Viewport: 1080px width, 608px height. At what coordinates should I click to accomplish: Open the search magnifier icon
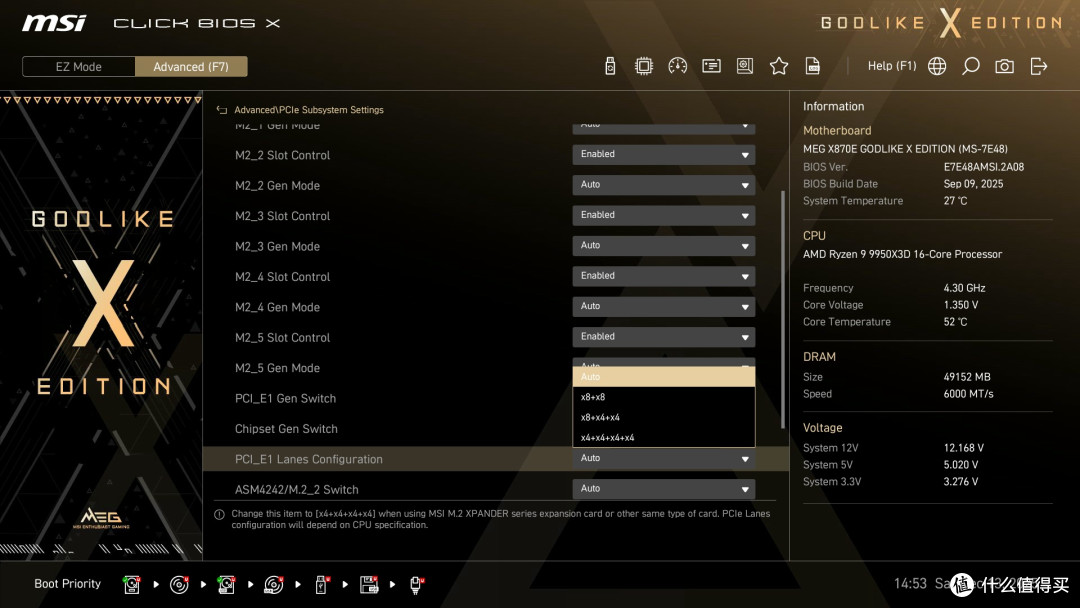(x=970, y=66)
